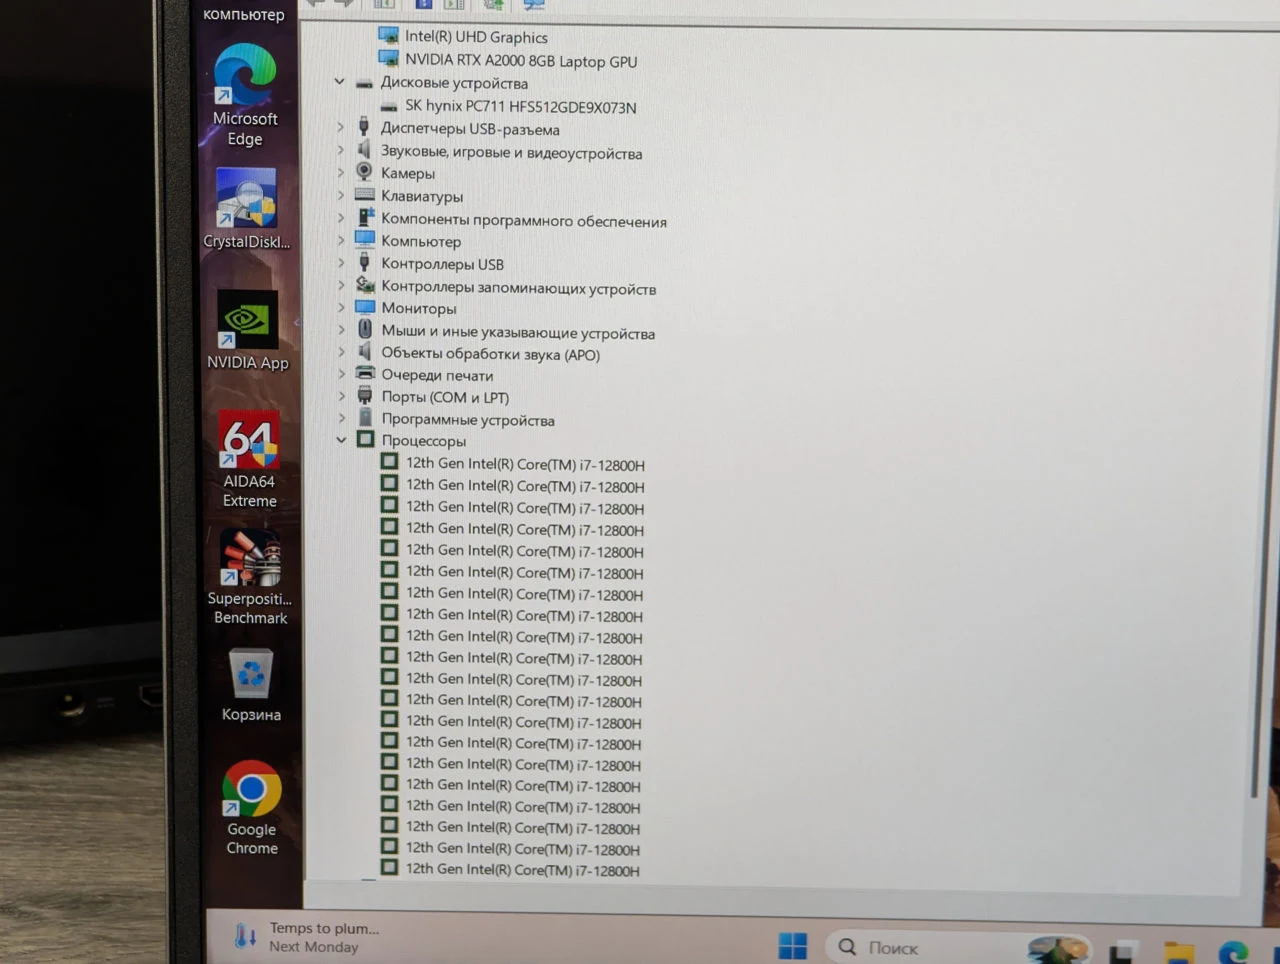Screen dimensions: 1280x964
Task: Open the Recycle Bin (Корзина) icon
Action: coord(251,685)
